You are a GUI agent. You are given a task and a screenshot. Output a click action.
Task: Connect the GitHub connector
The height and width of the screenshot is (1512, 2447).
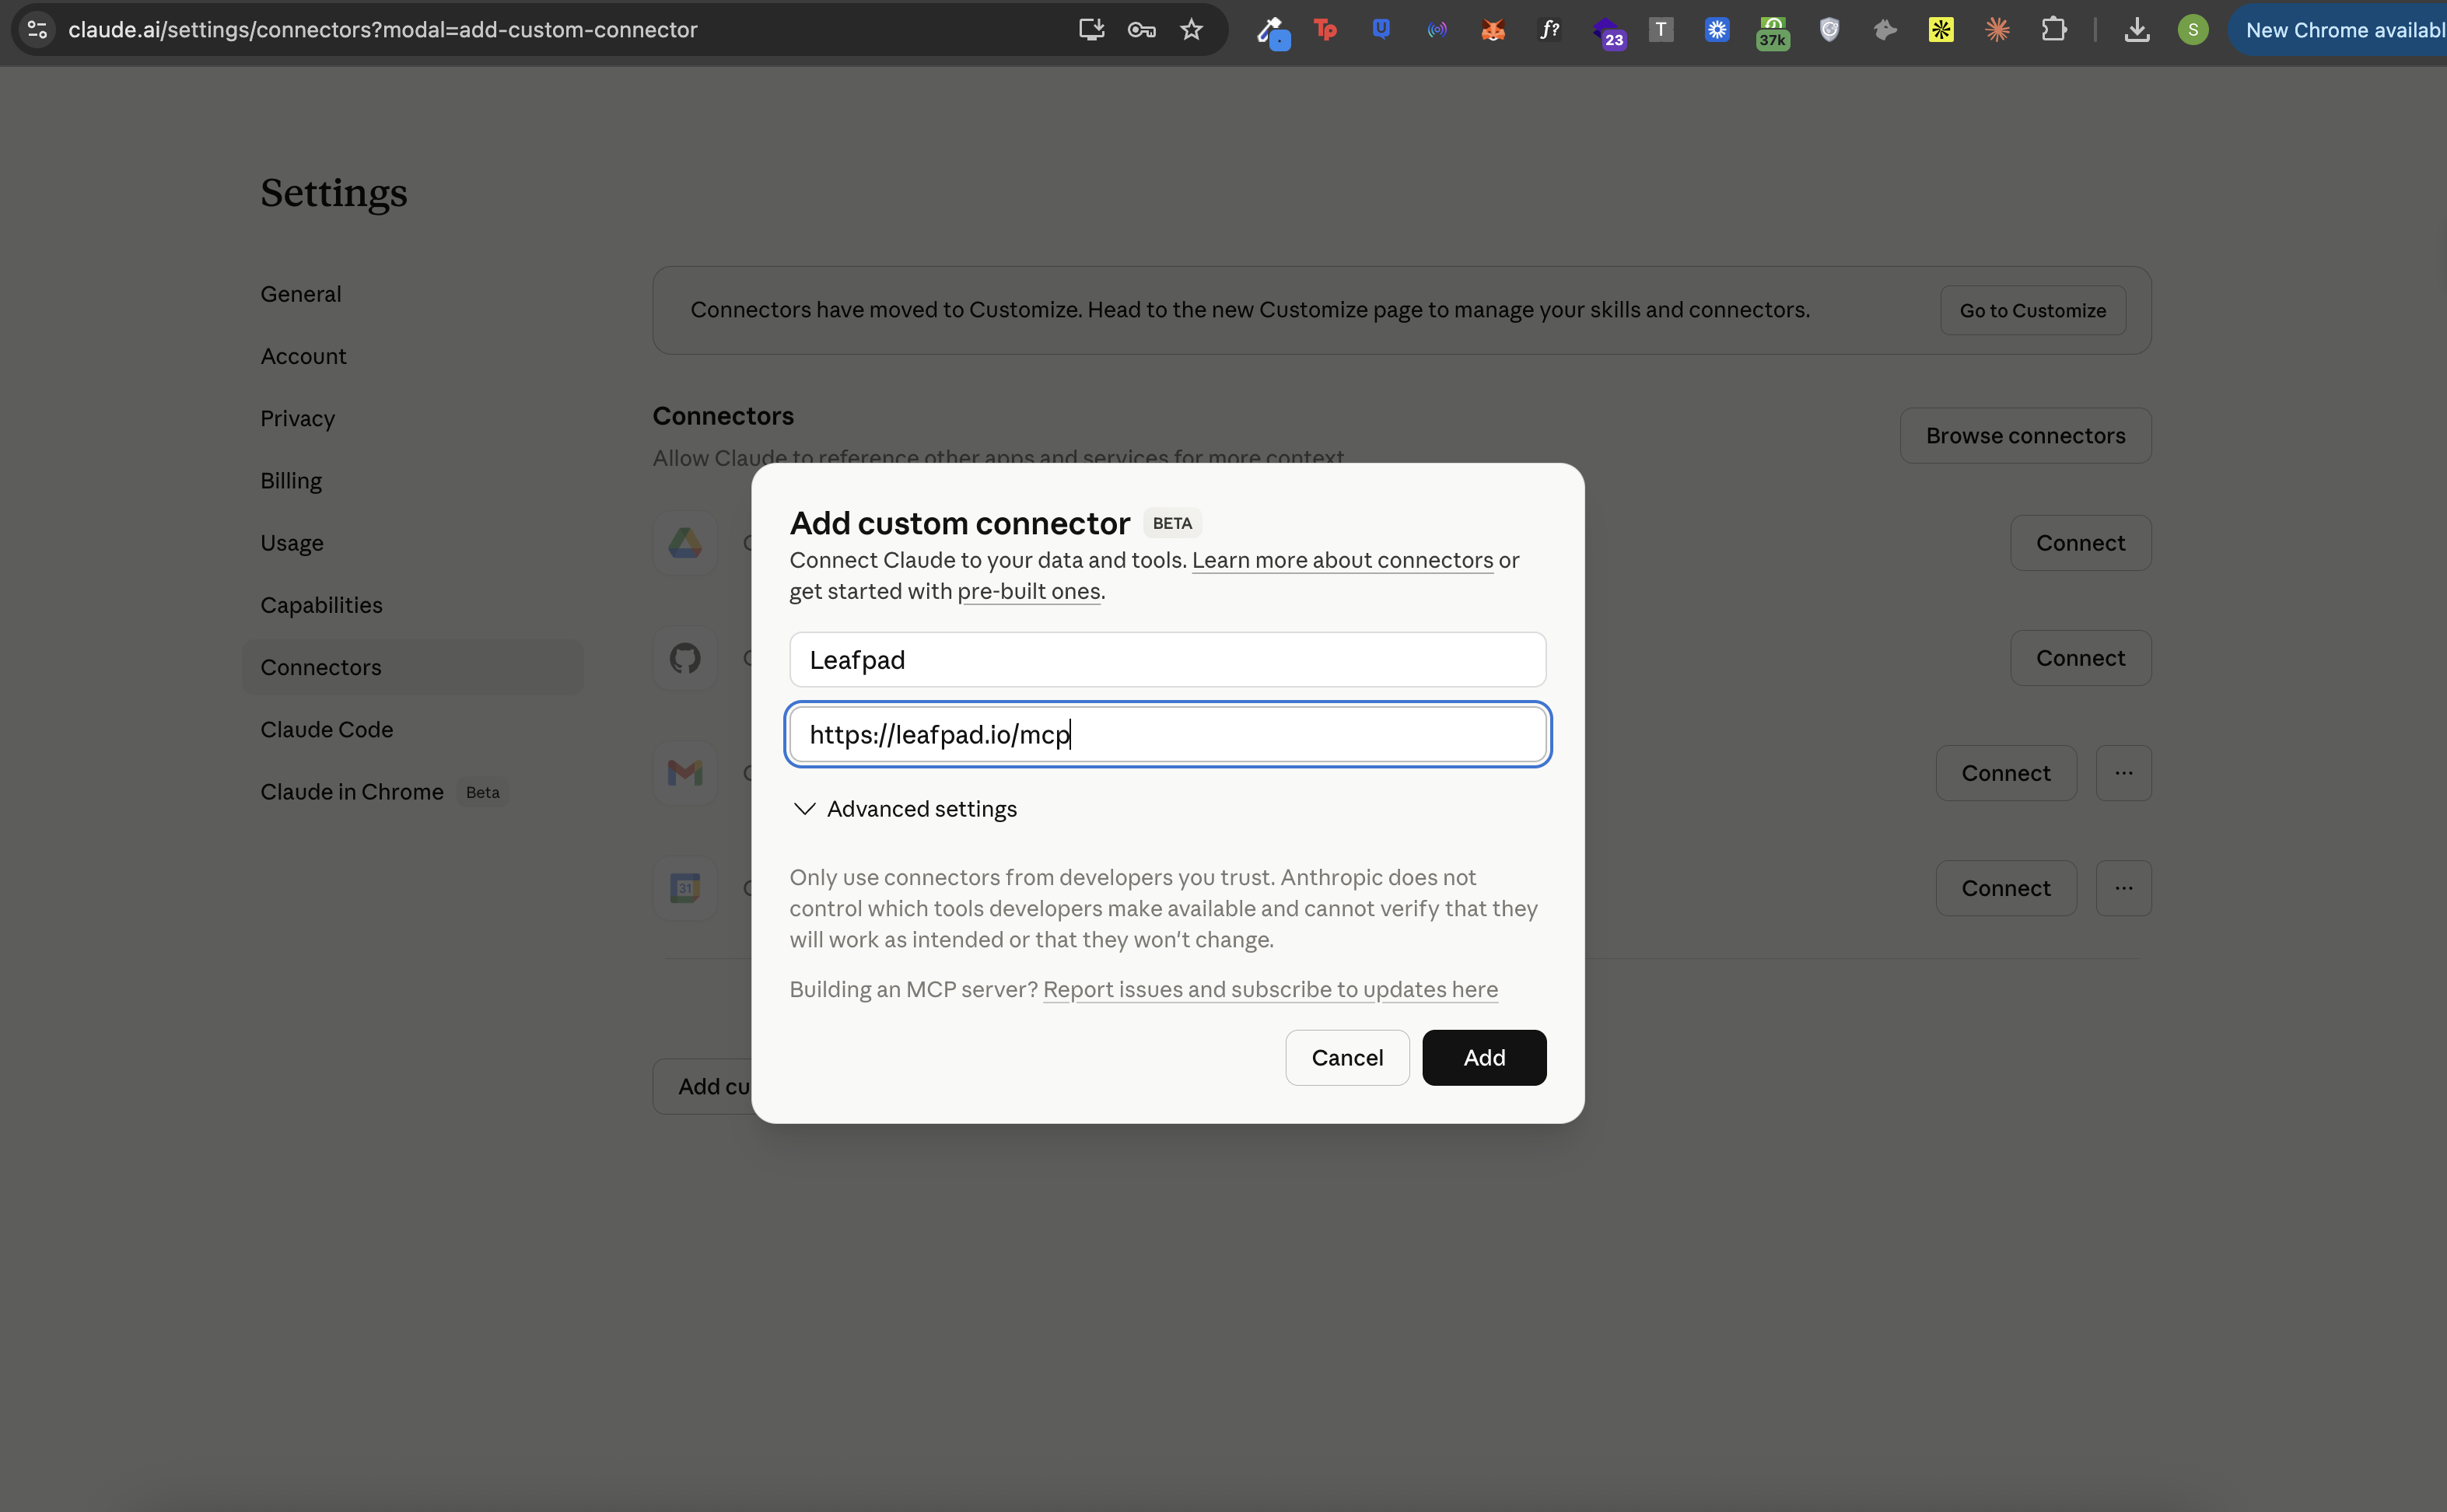(x=2080, y=658)
